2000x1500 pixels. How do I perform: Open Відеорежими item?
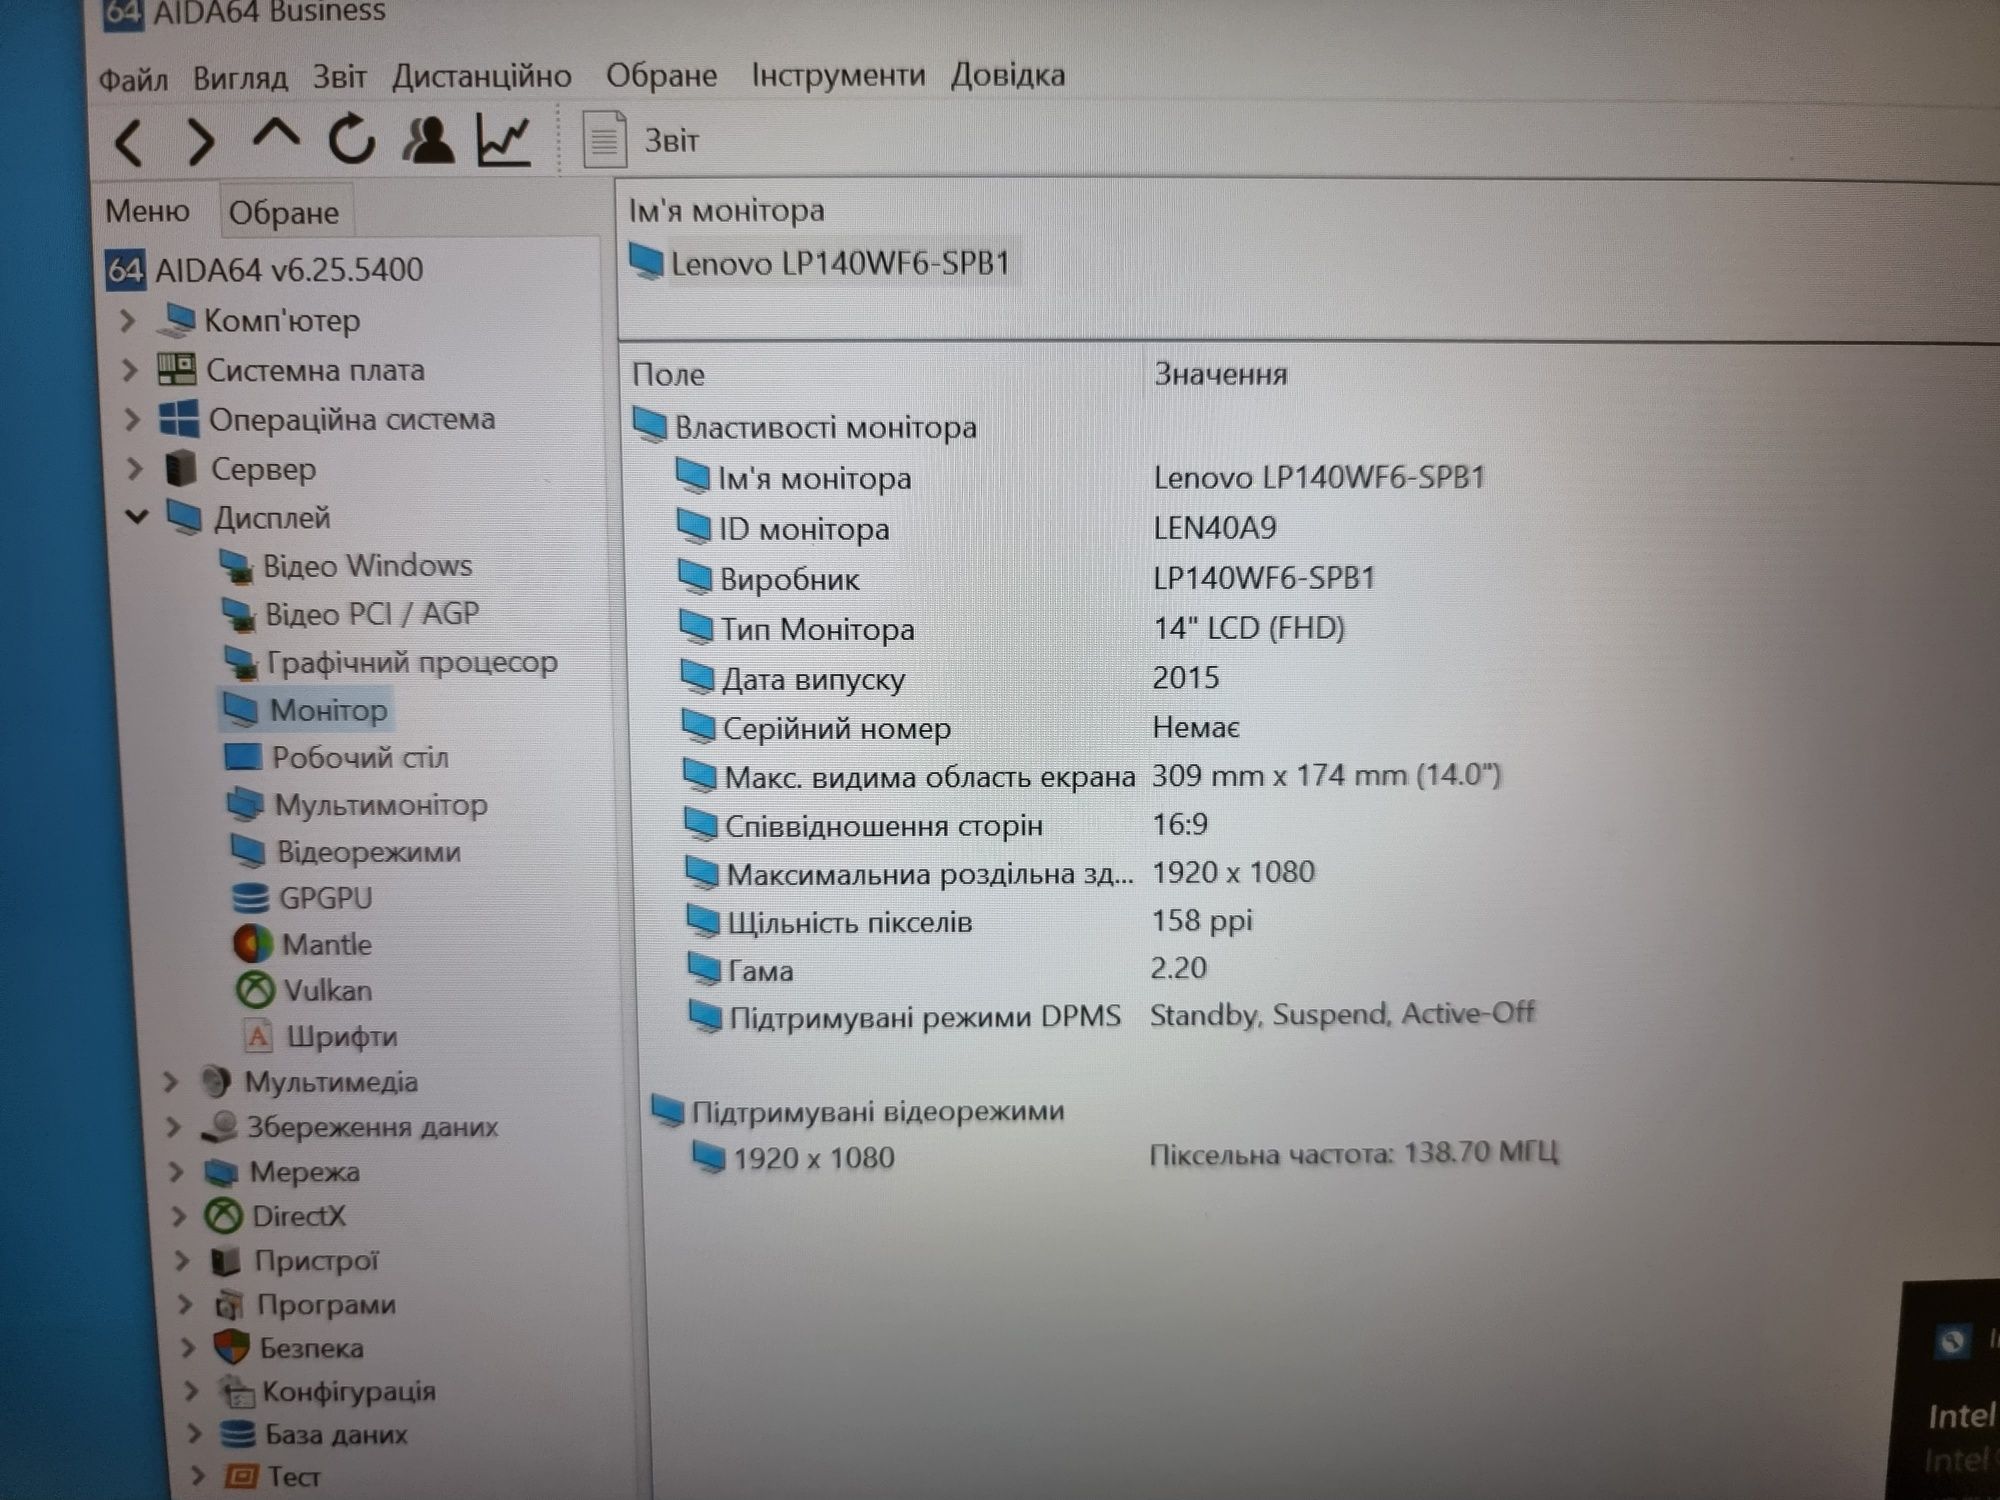point(346,852)
